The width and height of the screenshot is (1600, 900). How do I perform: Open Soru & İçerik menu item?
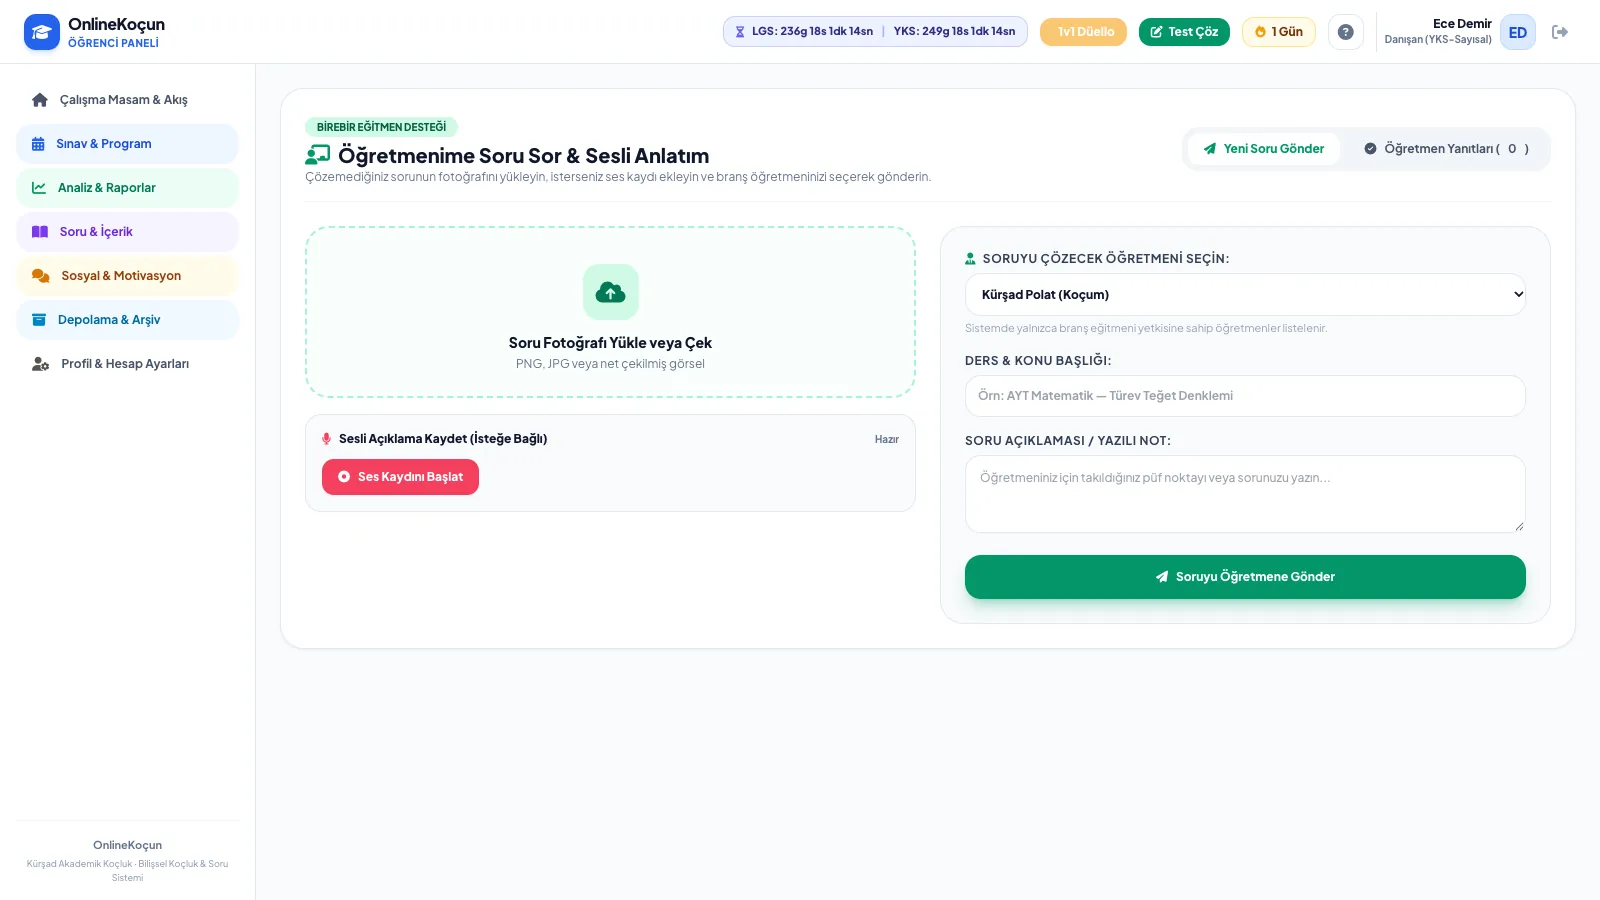(127, 232)
